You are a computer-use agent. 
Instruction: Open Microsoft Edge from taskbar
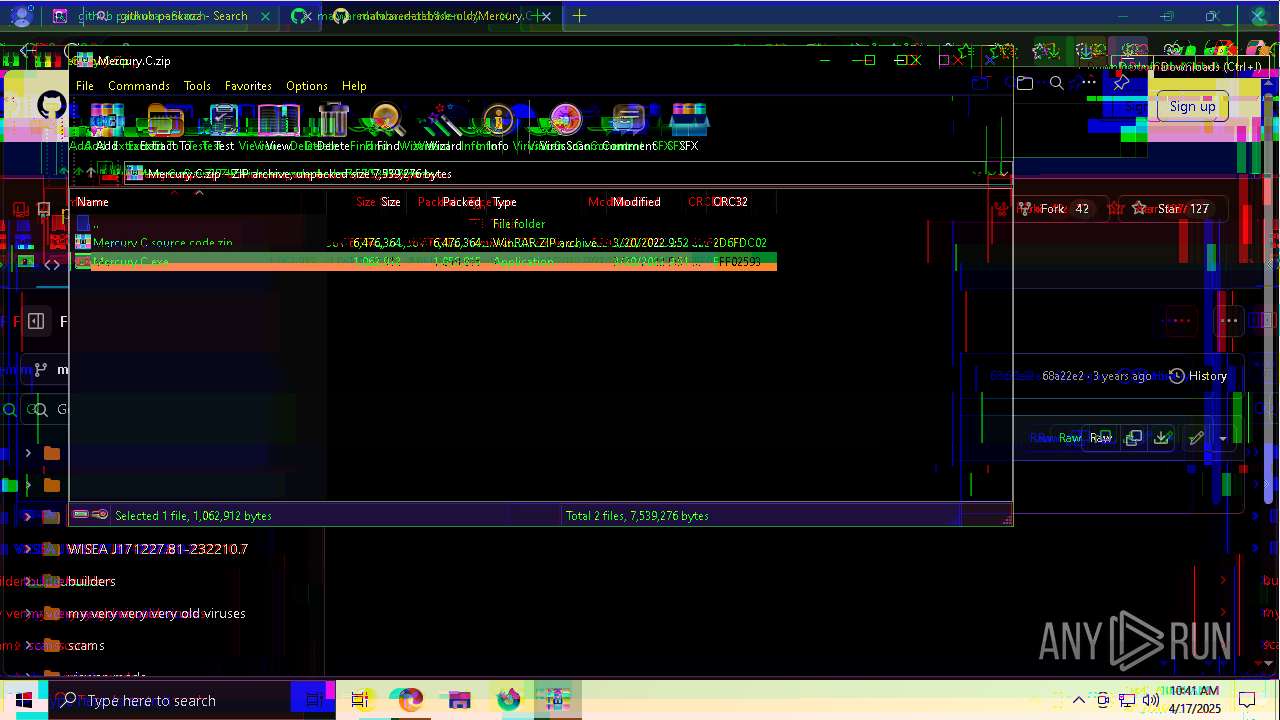click(410, 700)
